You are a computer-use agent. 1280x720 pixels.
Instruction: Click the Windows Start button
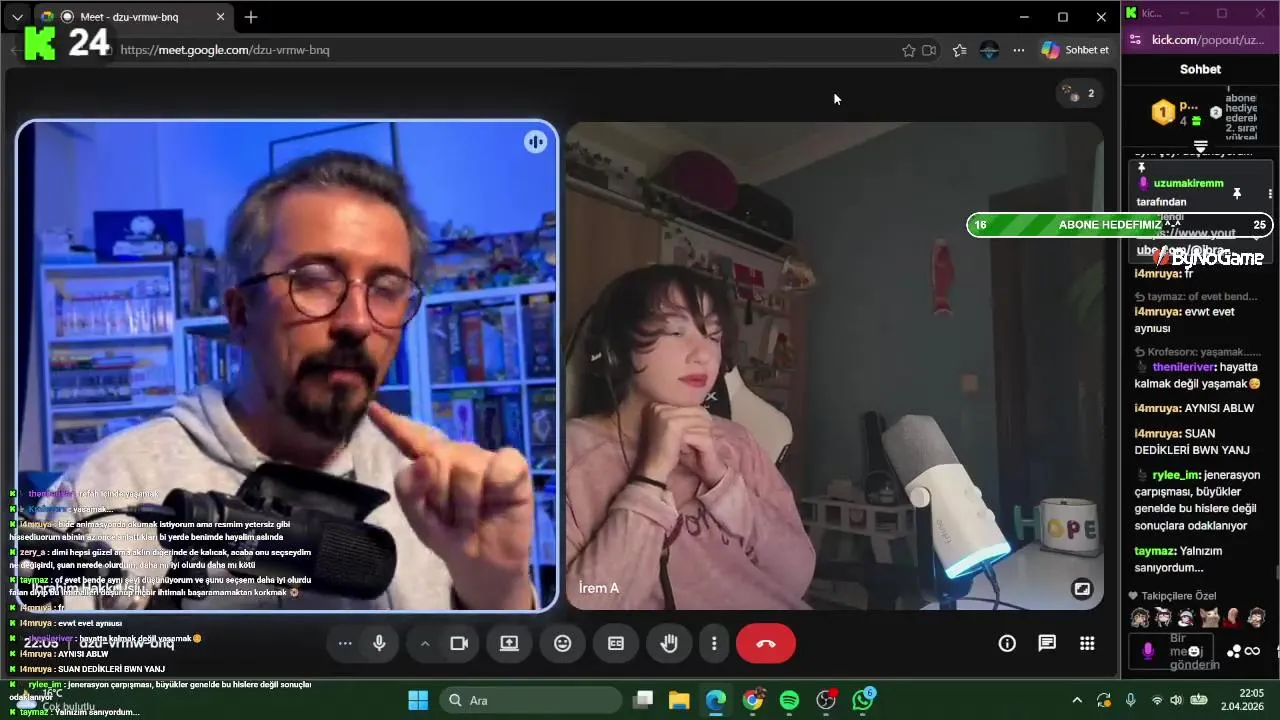coord(418,700)
